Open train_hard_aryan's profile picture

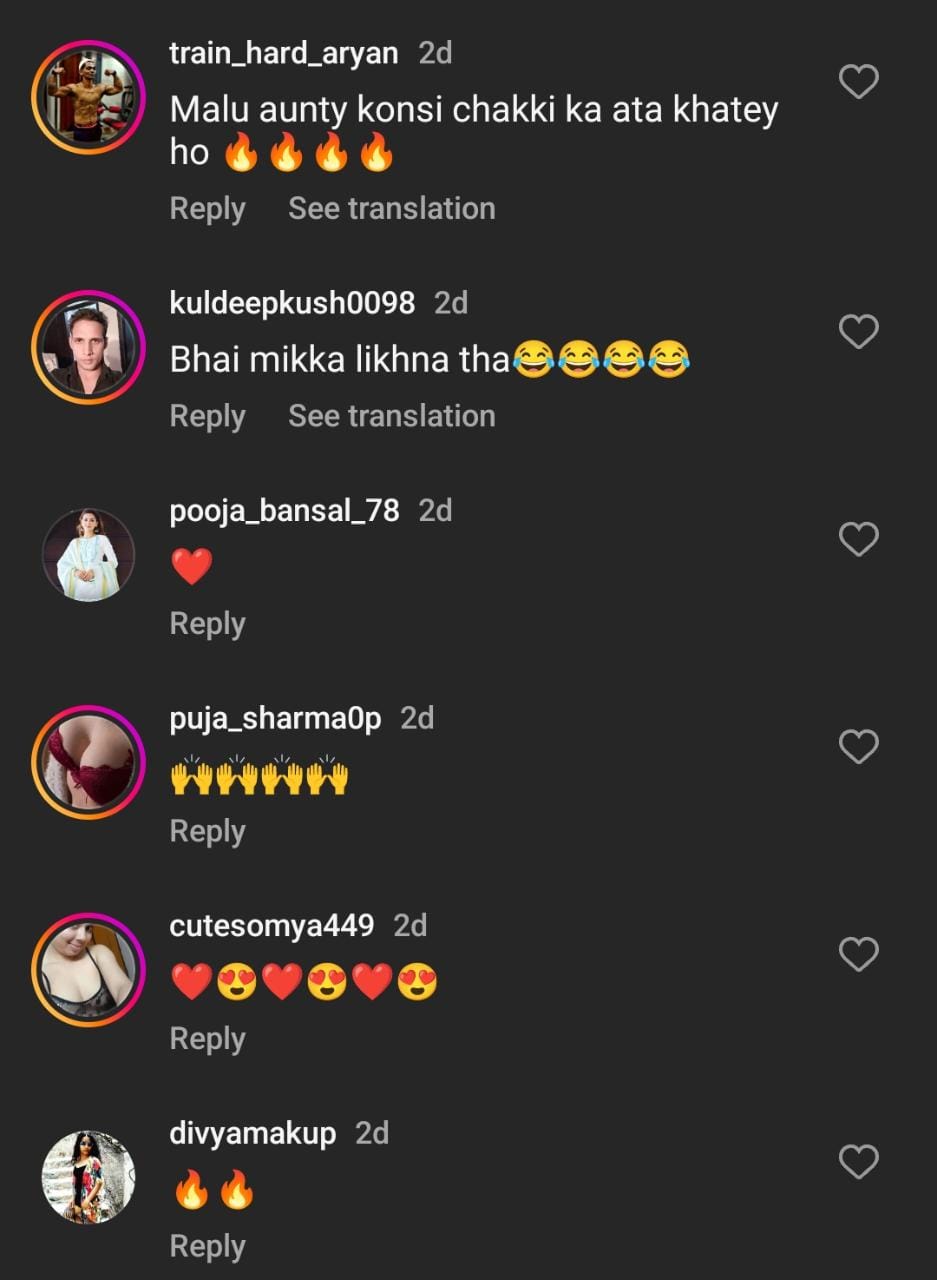(88, 97)
